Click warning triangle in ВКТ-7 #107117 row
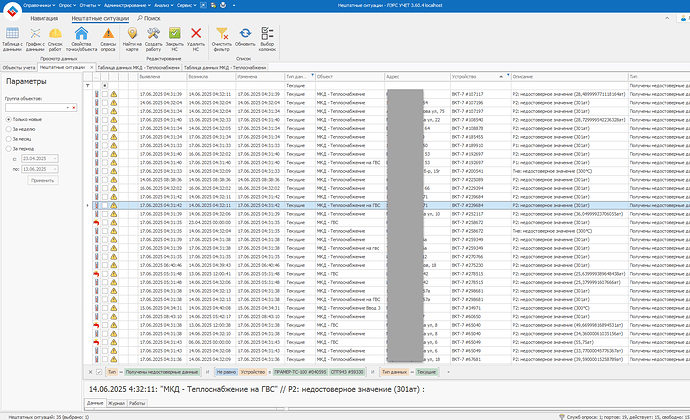This screenshot has width=690, height=420. click(x=114, y=94)
